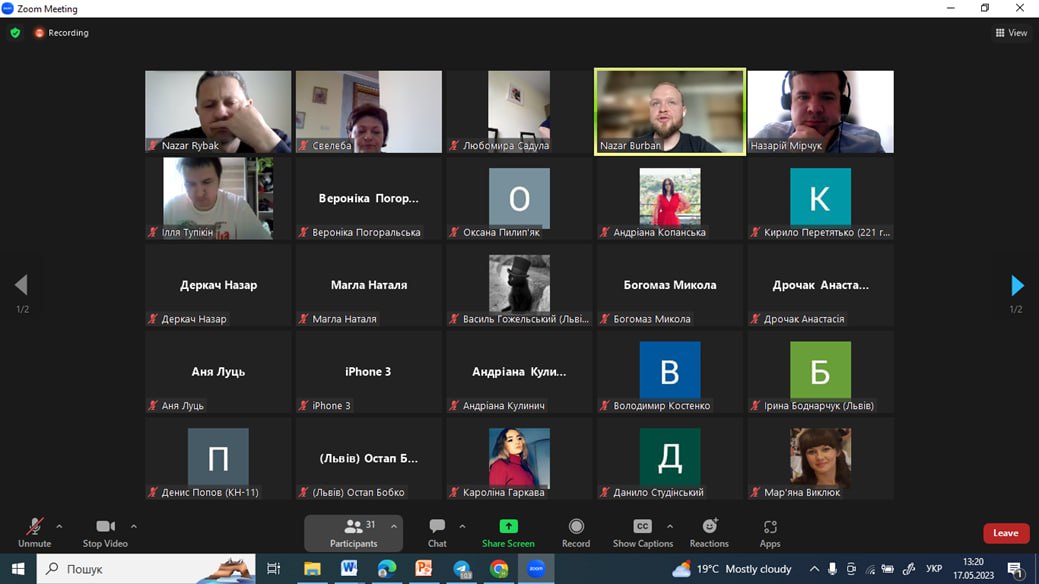Expand audio options arrow beside Unmute
This screenshot has width=1039, height=584.
click(x=59, y=526)
